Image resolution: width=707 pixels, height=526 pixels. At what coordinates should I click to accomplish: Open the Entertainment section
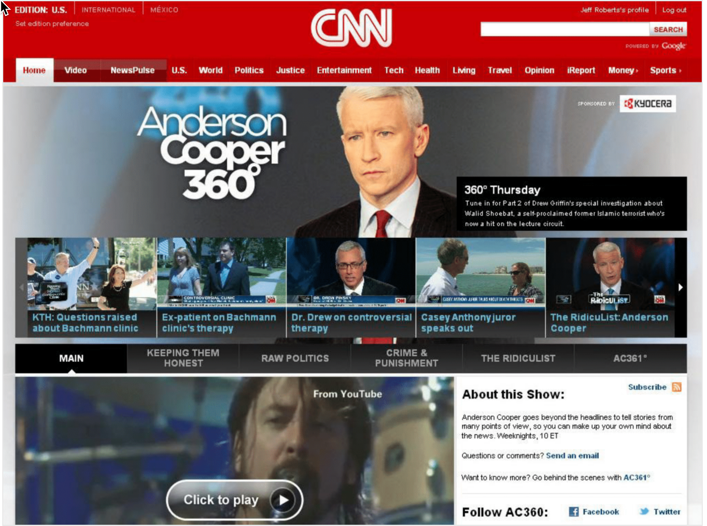tap(344, 70)
